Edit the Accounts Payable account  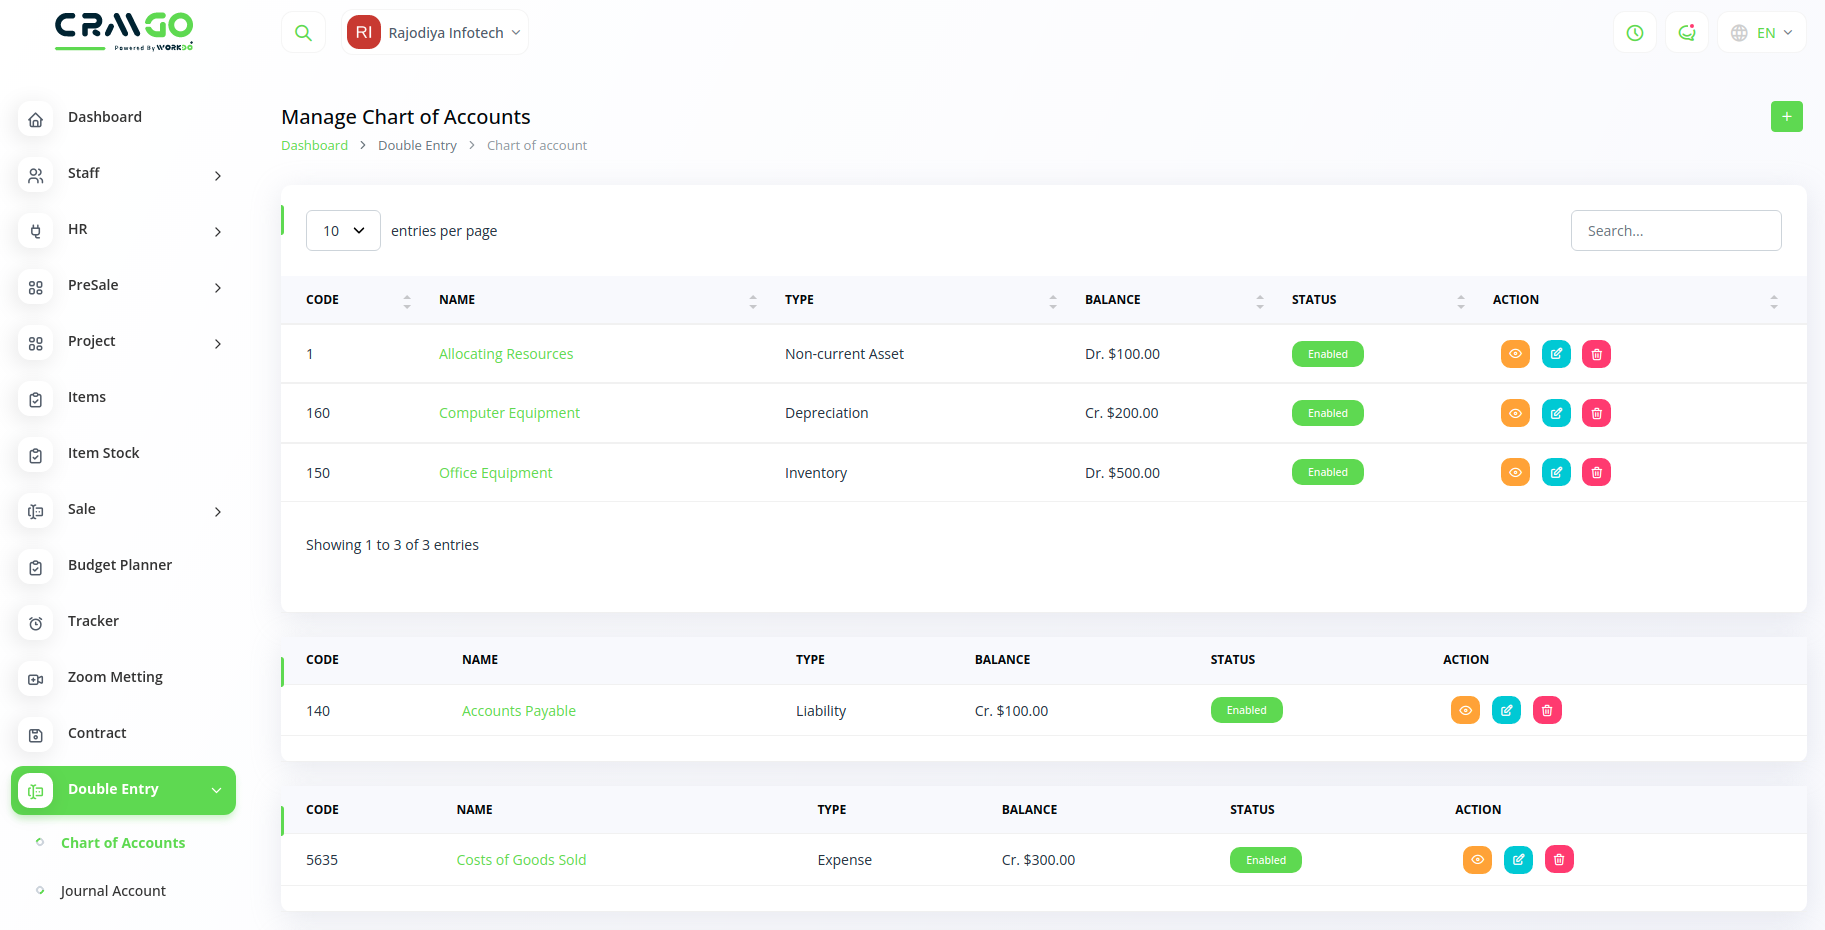[1506, 711]
